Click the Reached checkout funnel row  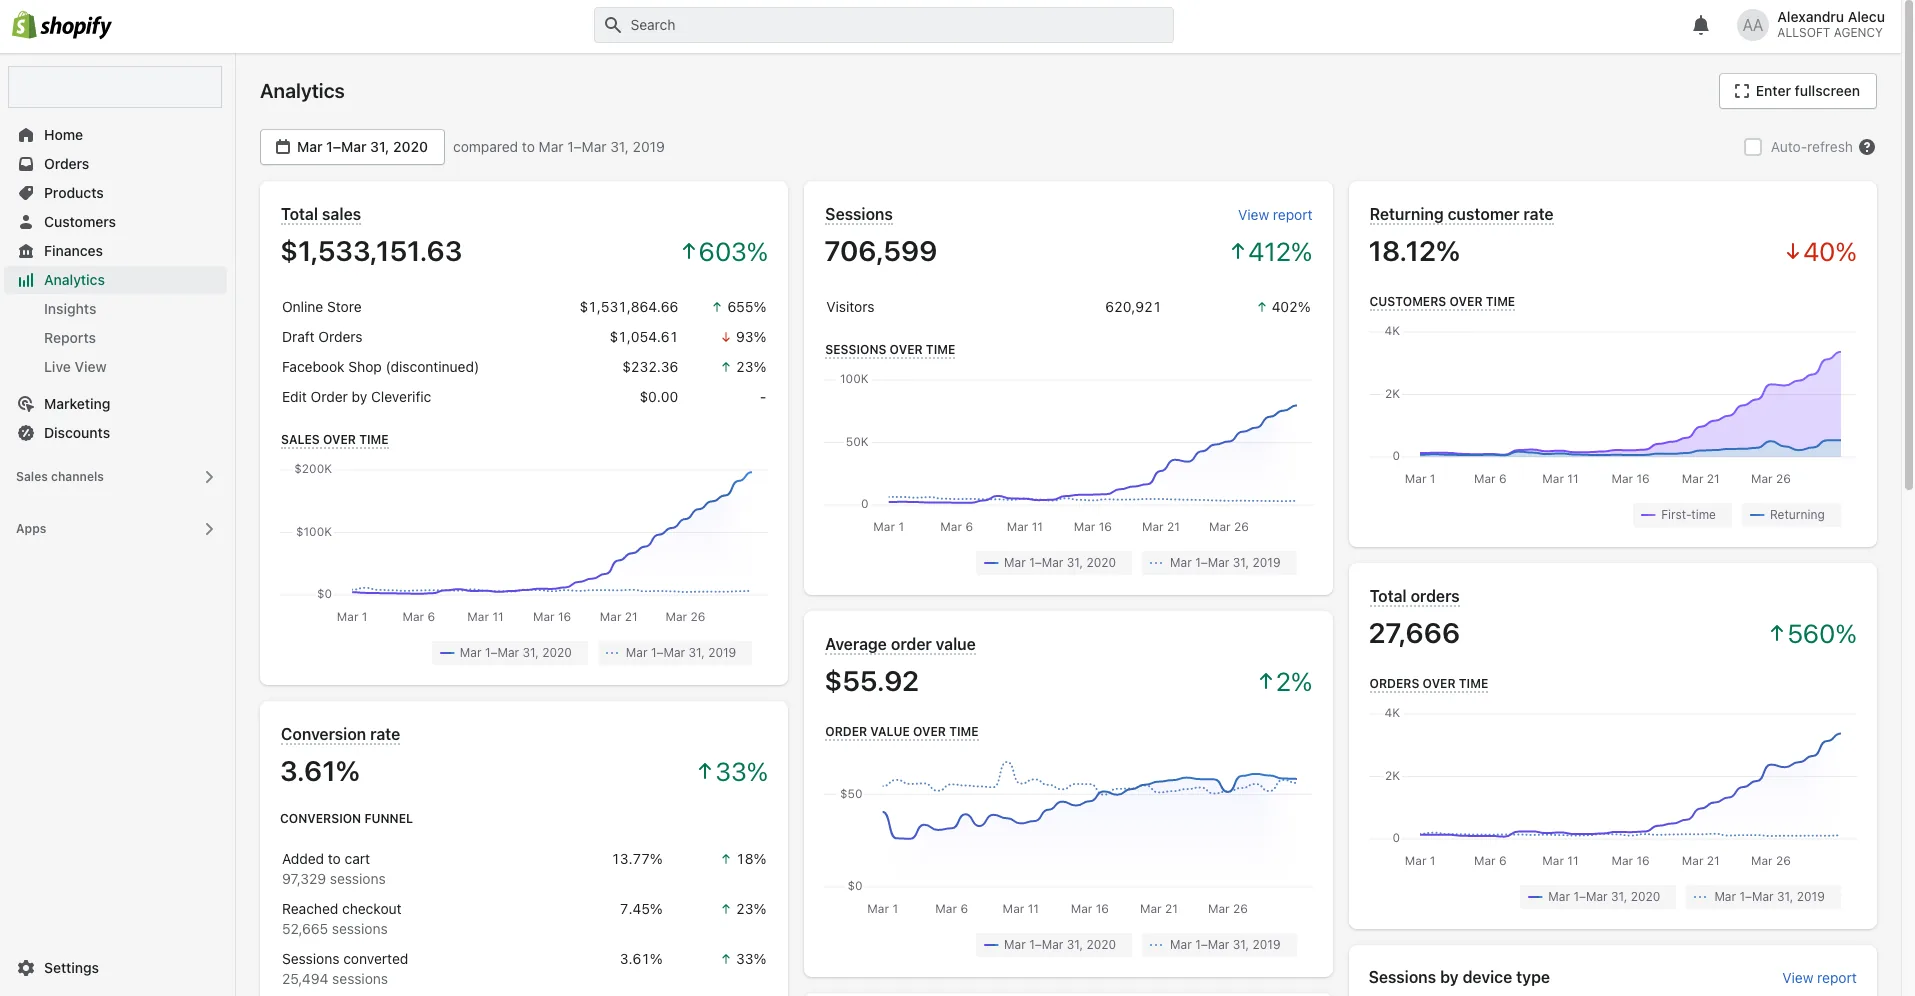point(524,919)
